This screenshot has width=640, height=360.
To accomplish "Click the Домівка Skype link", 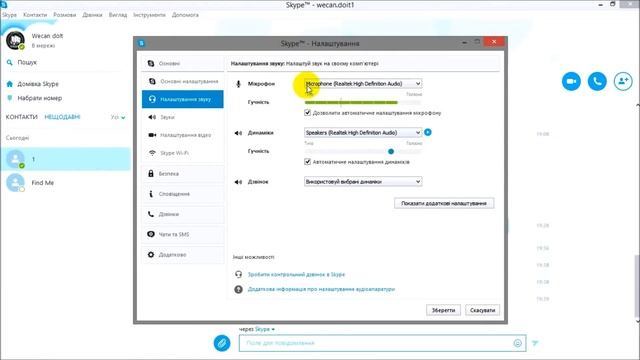I will (x=38, y=84).
